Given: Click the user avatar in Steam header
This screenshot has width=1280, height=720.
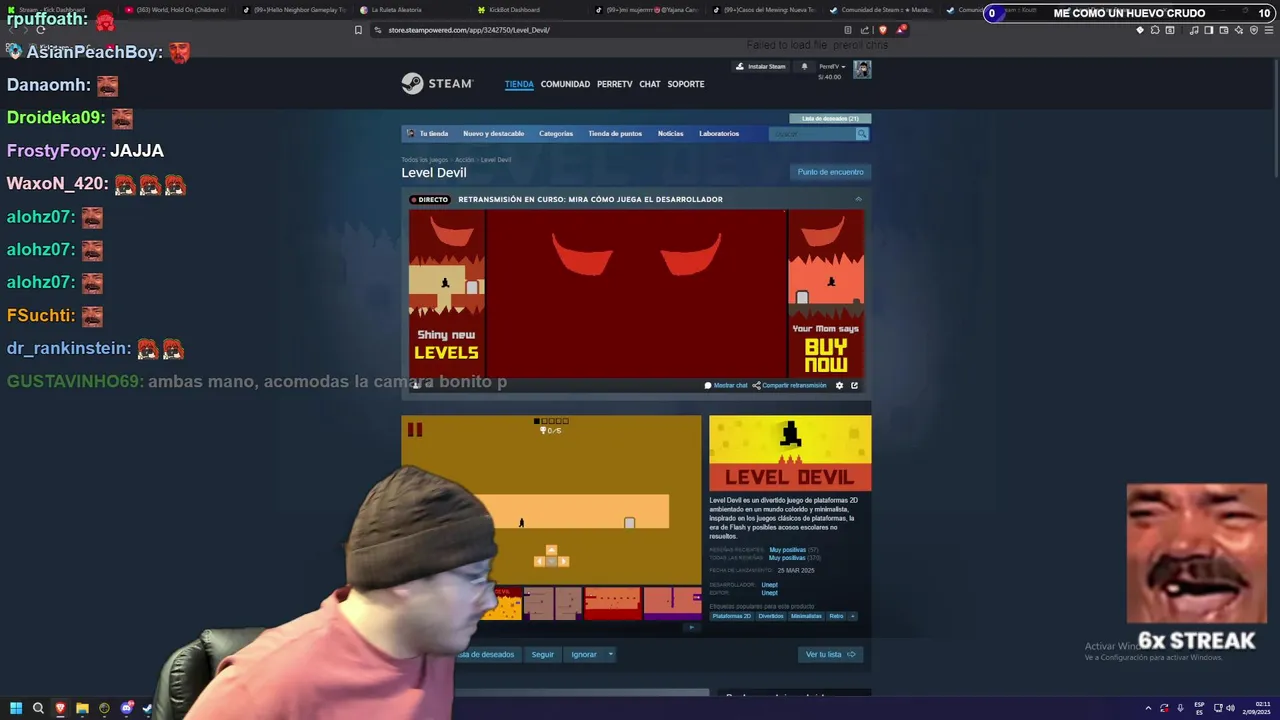Looking at the screenshot, I should coord(862,69).
